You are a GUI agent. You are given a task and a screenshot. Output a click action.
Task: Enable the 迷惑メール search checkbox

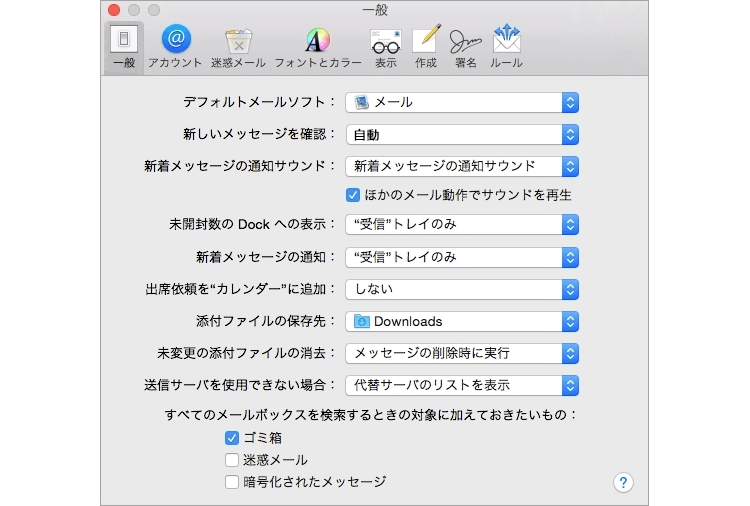coord(232,460)
